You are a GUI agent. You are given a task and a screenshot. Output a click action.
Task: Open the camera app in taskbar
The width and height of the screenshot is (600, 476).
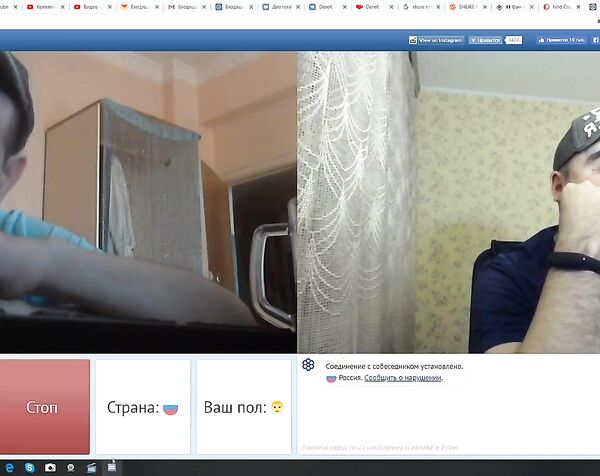pos(50,467)
